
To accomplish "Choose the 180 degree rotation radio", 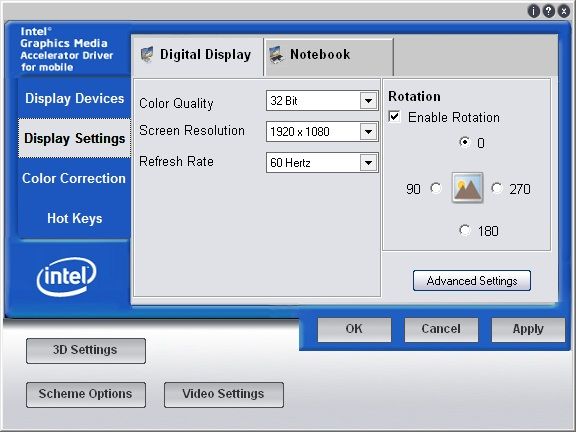I will pos(465,230).
